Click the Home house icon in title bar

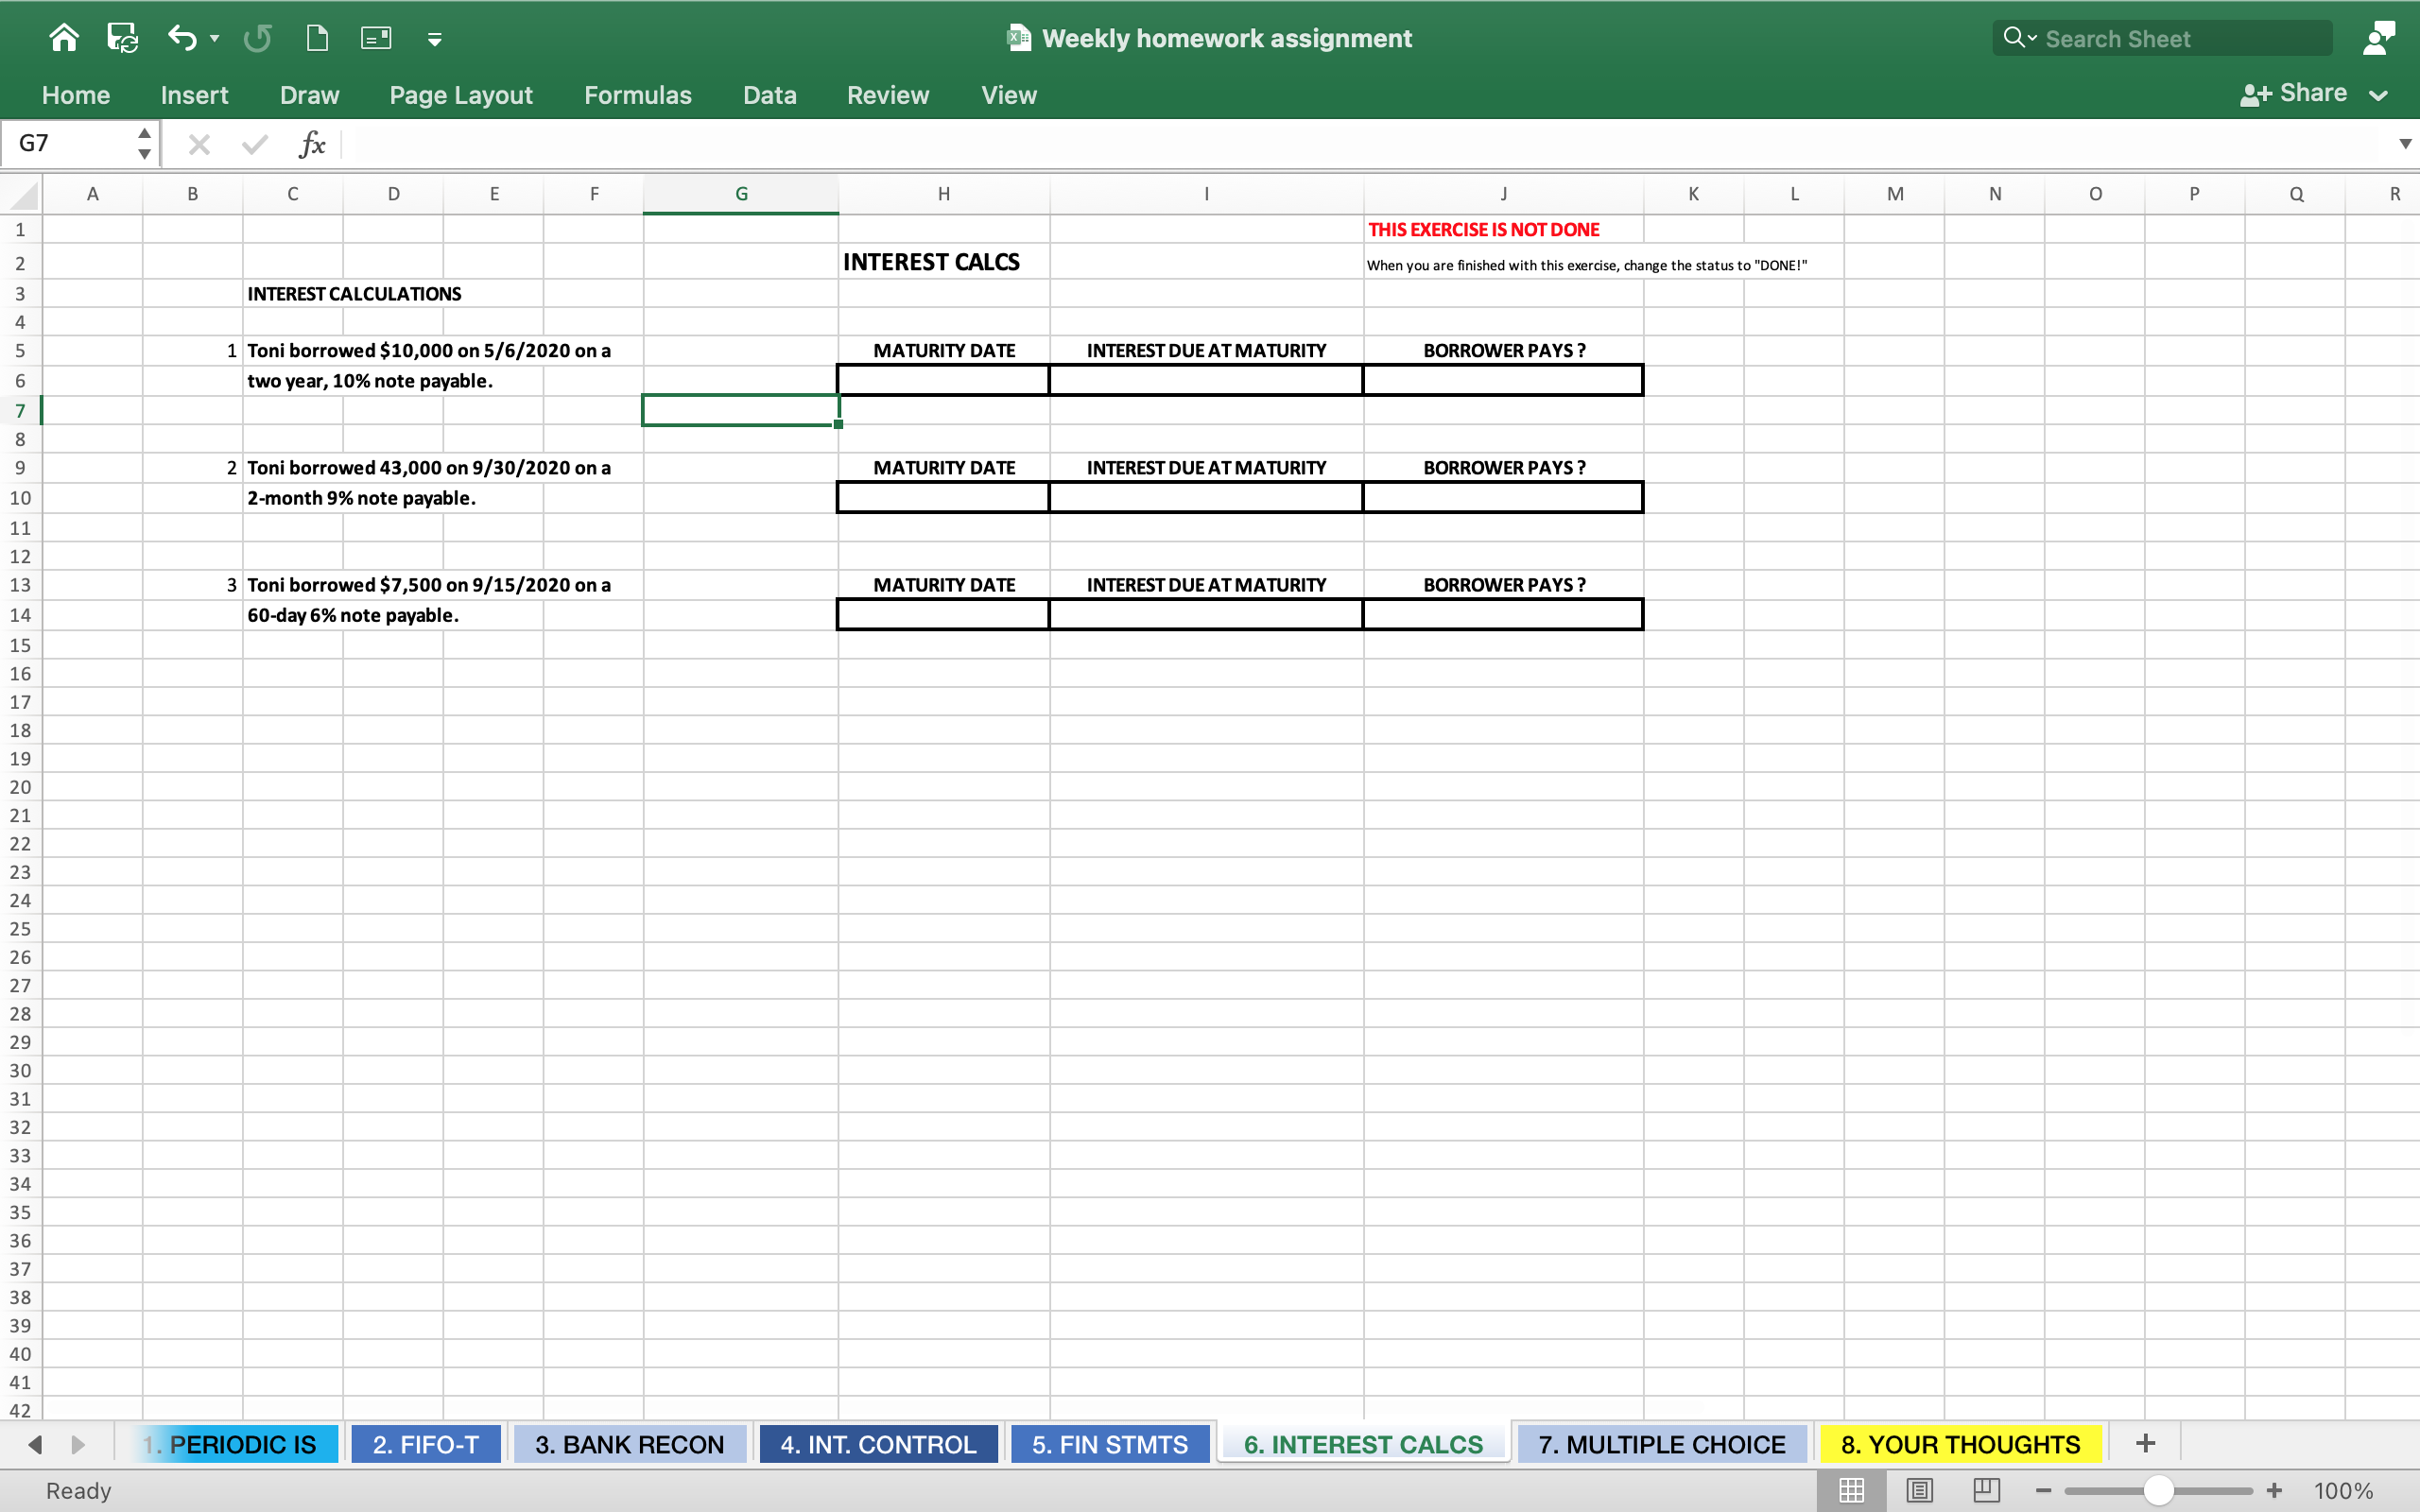[x=64, y=38]
